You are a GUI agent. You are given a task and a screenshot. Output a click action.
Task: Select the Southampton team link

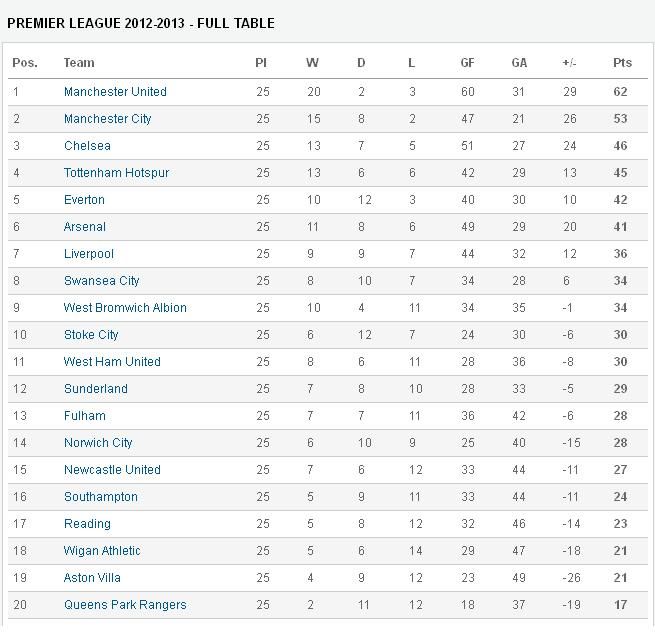click(x=100, y=497)
